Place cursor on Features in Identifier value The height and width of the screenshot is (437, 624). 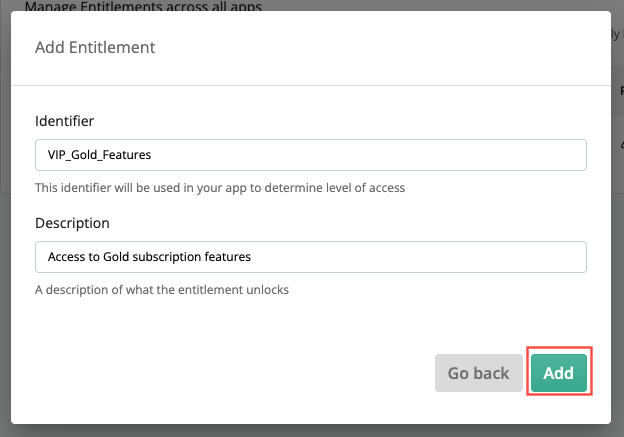click(x=127, y=155)
